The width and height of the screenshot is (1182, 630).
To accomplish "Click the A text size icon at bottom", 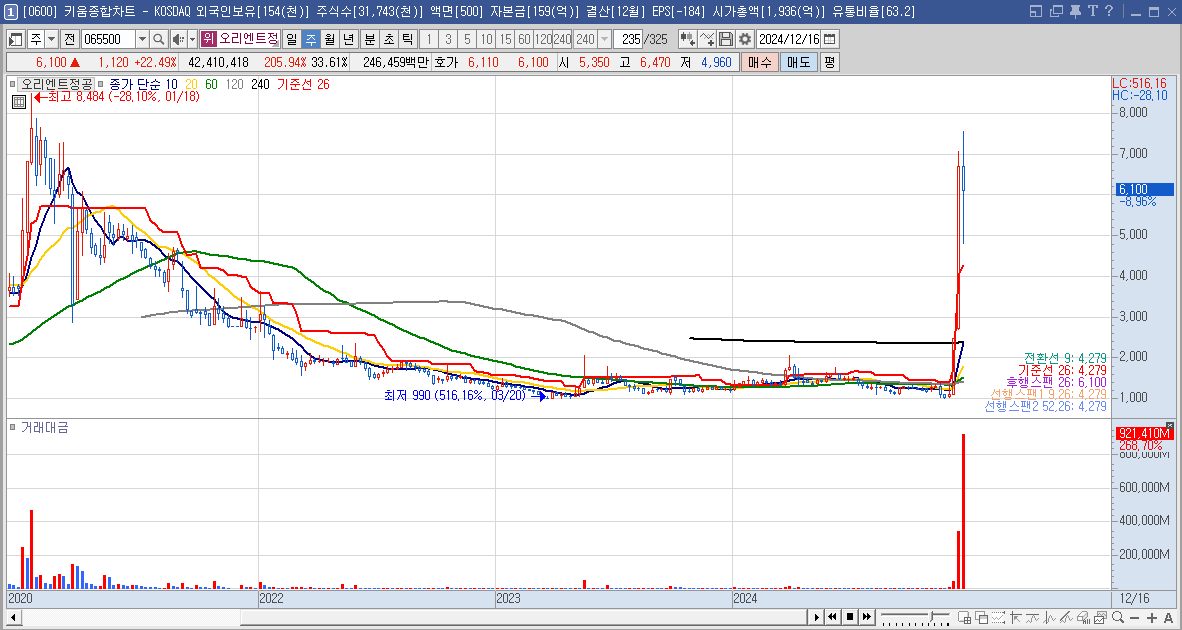I will (1169, 618).
